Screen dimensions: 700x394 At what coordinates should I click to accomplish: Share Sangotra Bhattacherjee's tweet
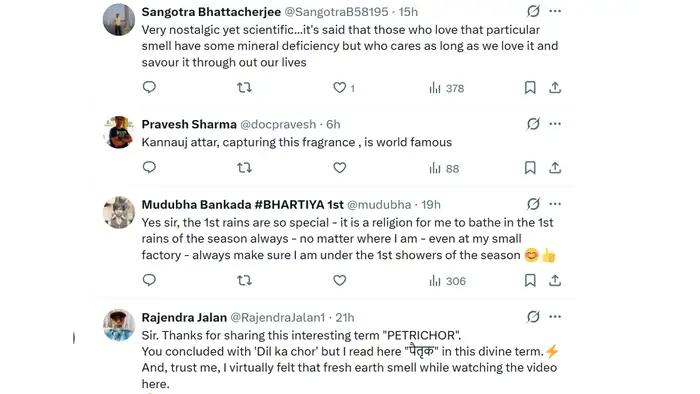click(x=555, y=87)
